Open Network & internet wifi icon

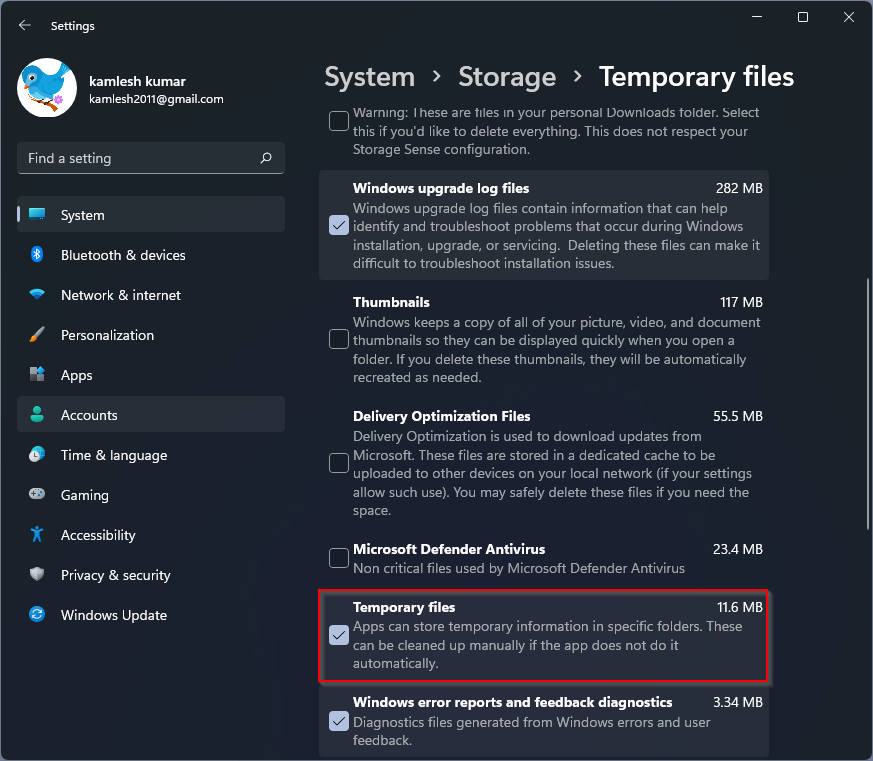pos(37,295)
